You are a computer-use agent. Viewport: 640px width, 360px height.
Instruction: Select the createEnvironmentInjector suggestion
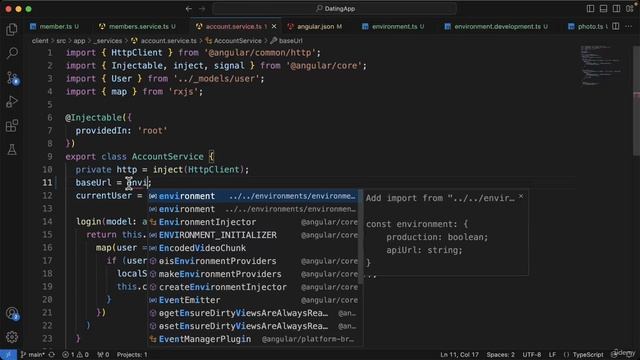[x=253, y=287]
